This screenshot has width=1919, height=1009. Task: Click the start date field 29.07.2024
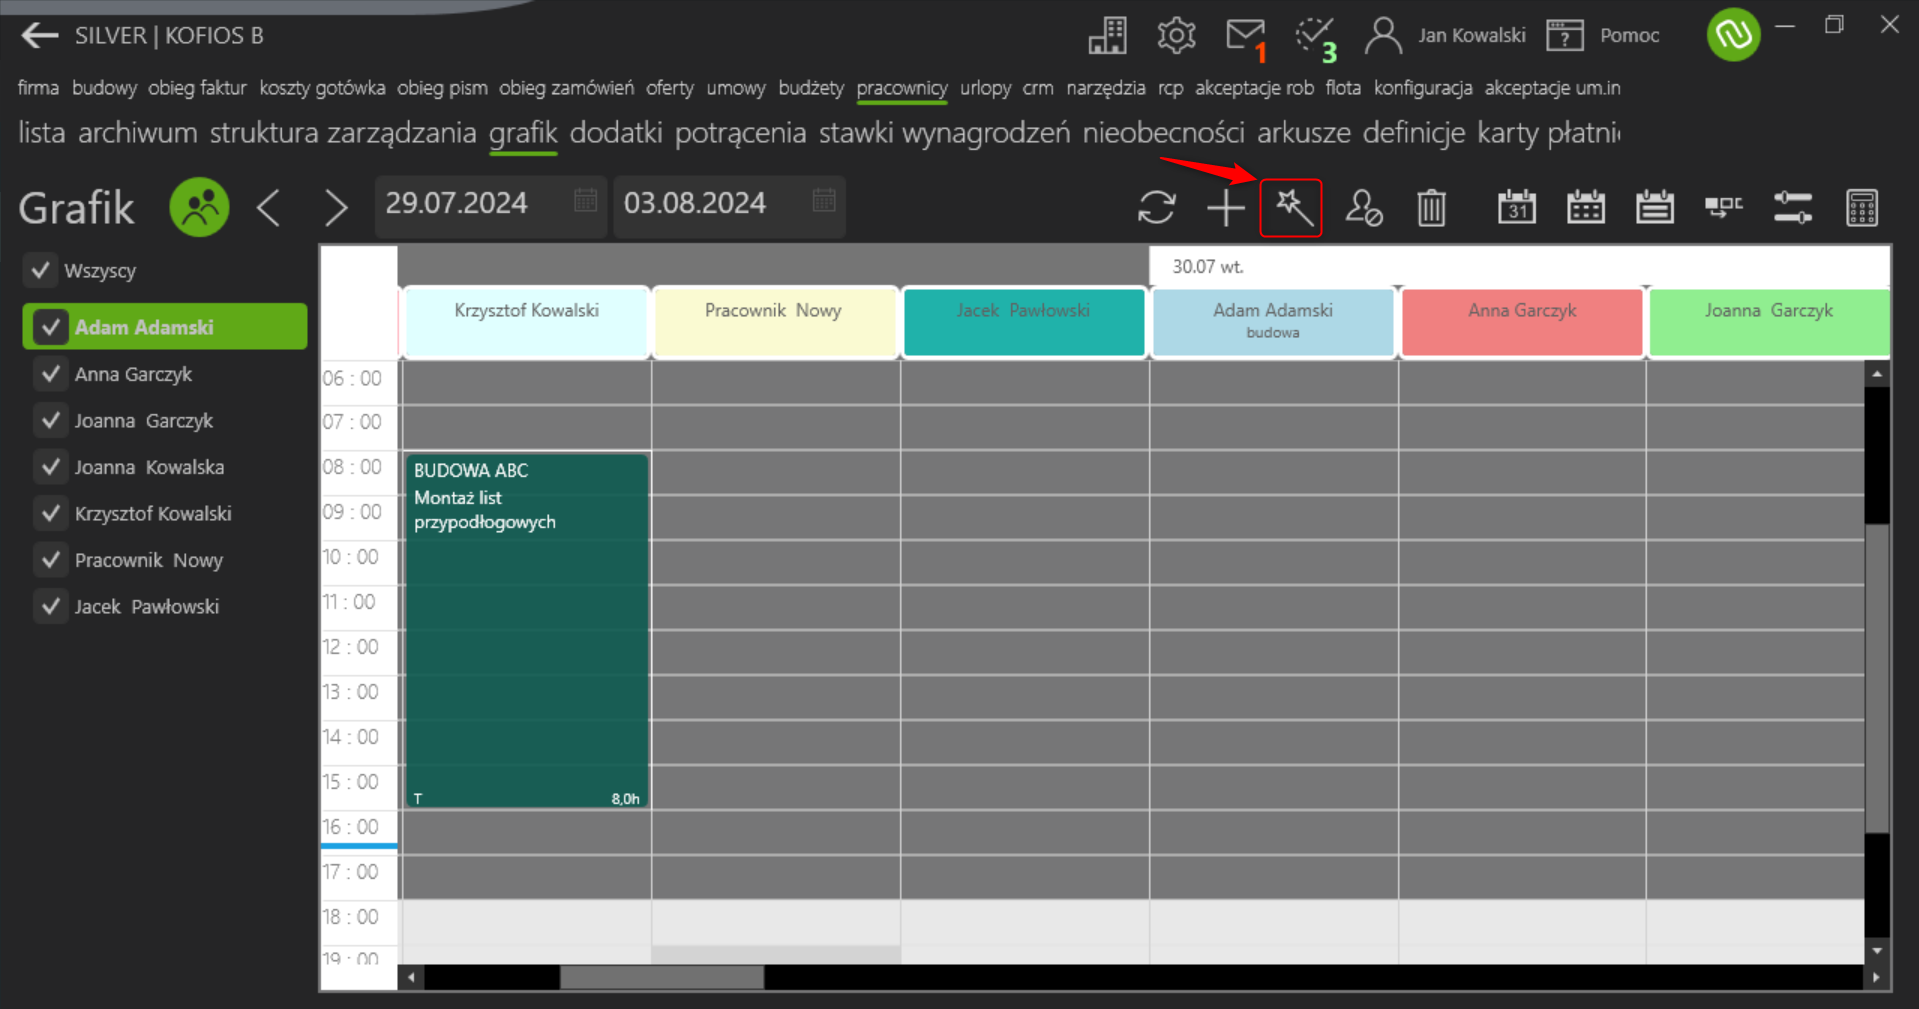pos(490,205)
